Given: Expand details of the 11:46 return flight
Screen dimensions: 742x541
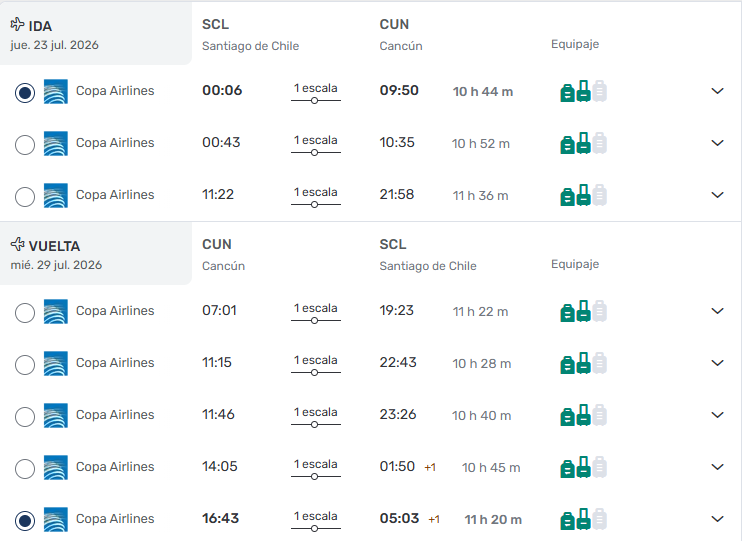Looking at the screenshot, I should (x=717, y=415).
